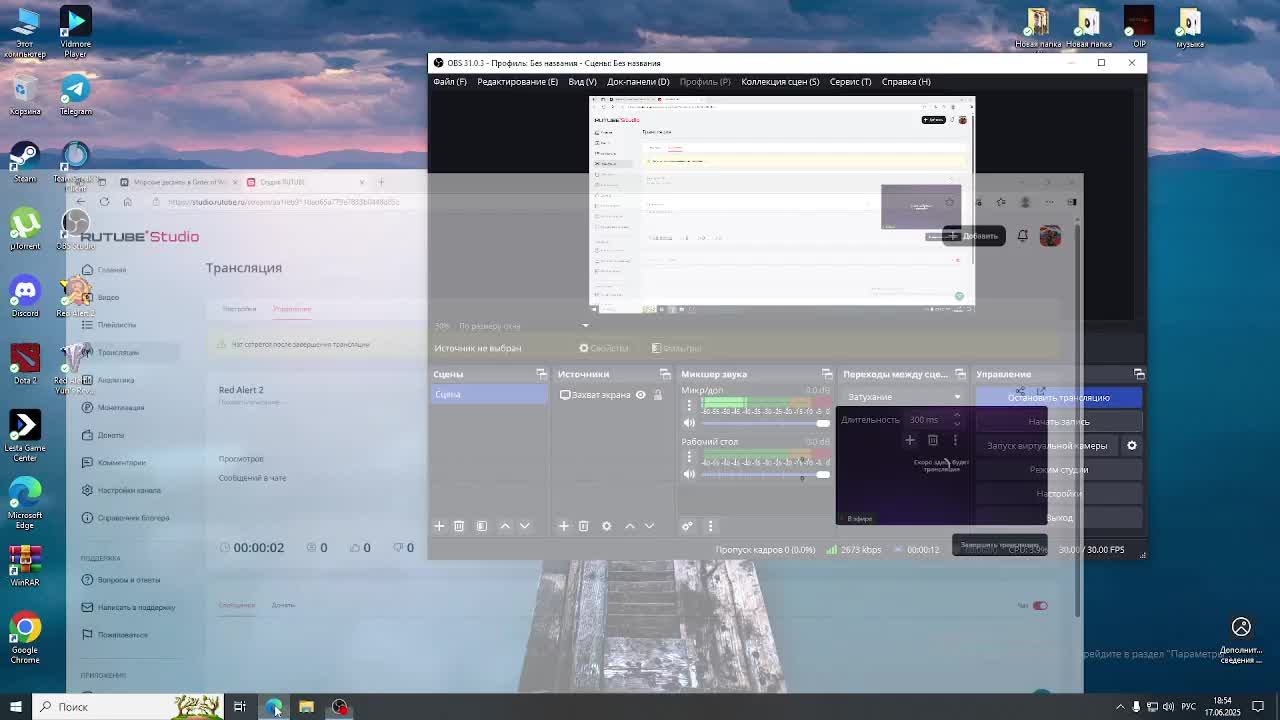Switch to the Настройки tab in RUTUBE Studio
This screenshot has width=1280, height=720.
pyautogui.click(x=239, y=309)
